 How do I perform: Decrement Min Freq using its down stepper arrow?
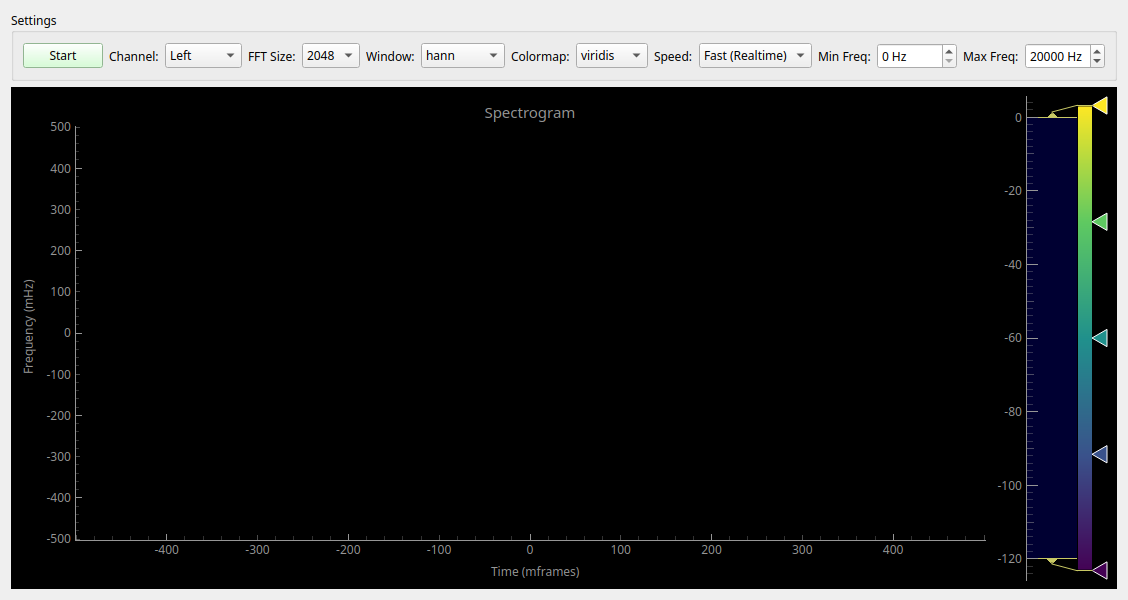[x=948, y=61]
